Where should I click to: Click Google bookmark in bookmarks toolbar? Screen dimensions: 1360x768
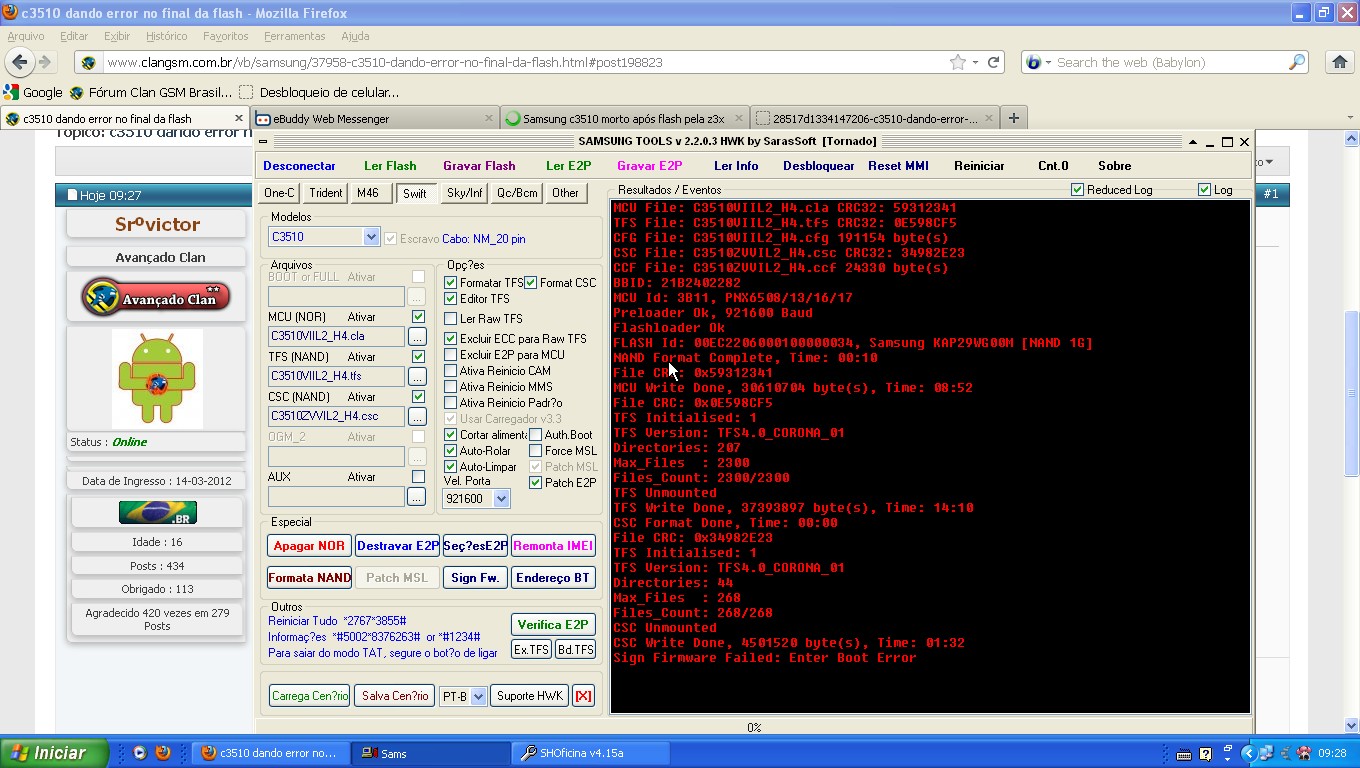(x=33, y=92)
